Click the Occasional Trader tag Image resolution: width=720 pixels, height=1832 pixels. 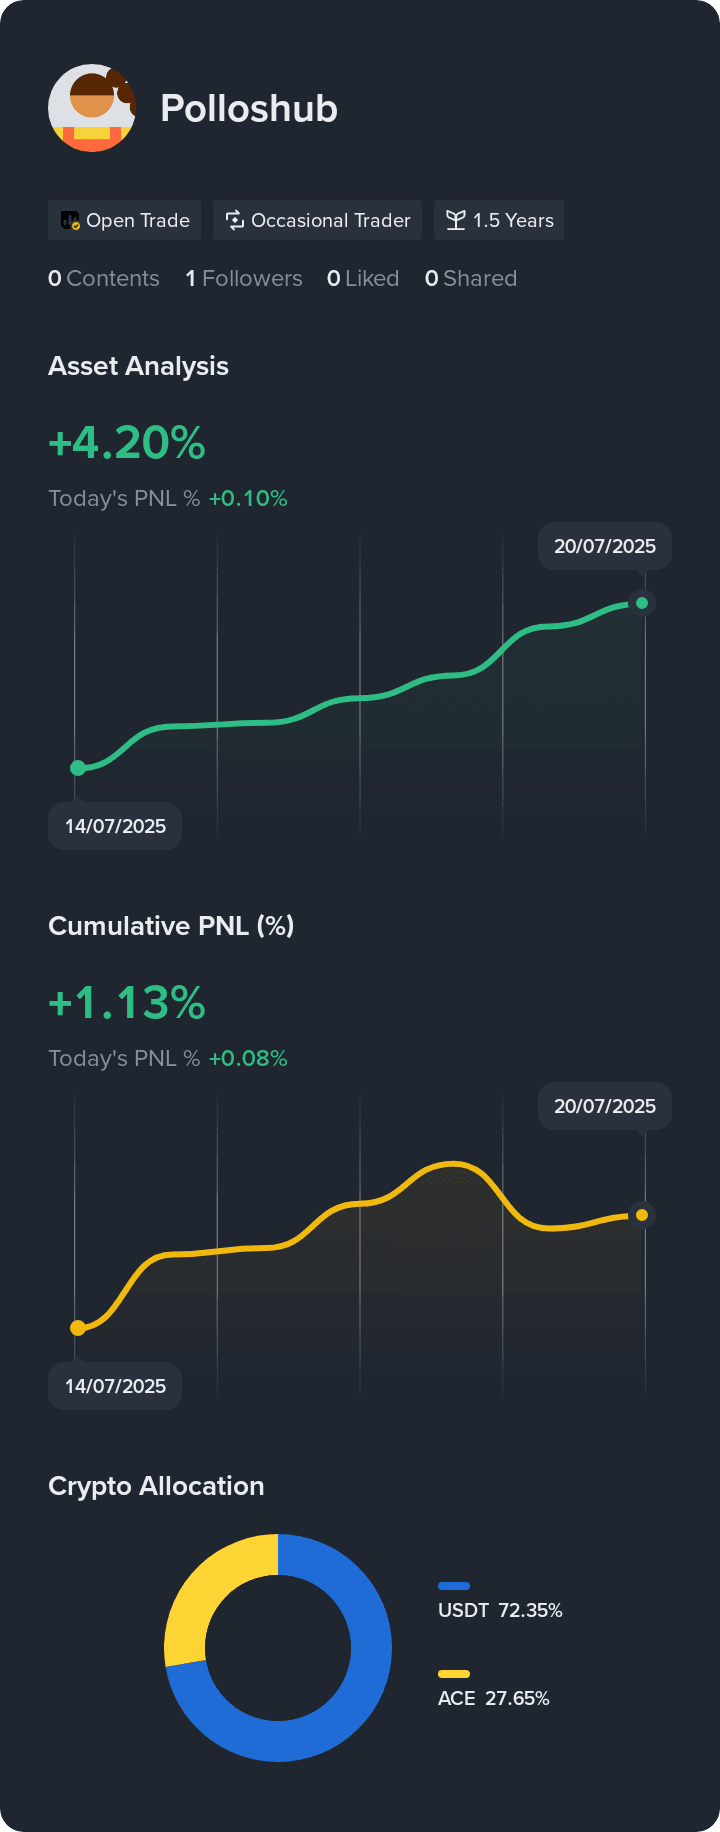point(318,220)
